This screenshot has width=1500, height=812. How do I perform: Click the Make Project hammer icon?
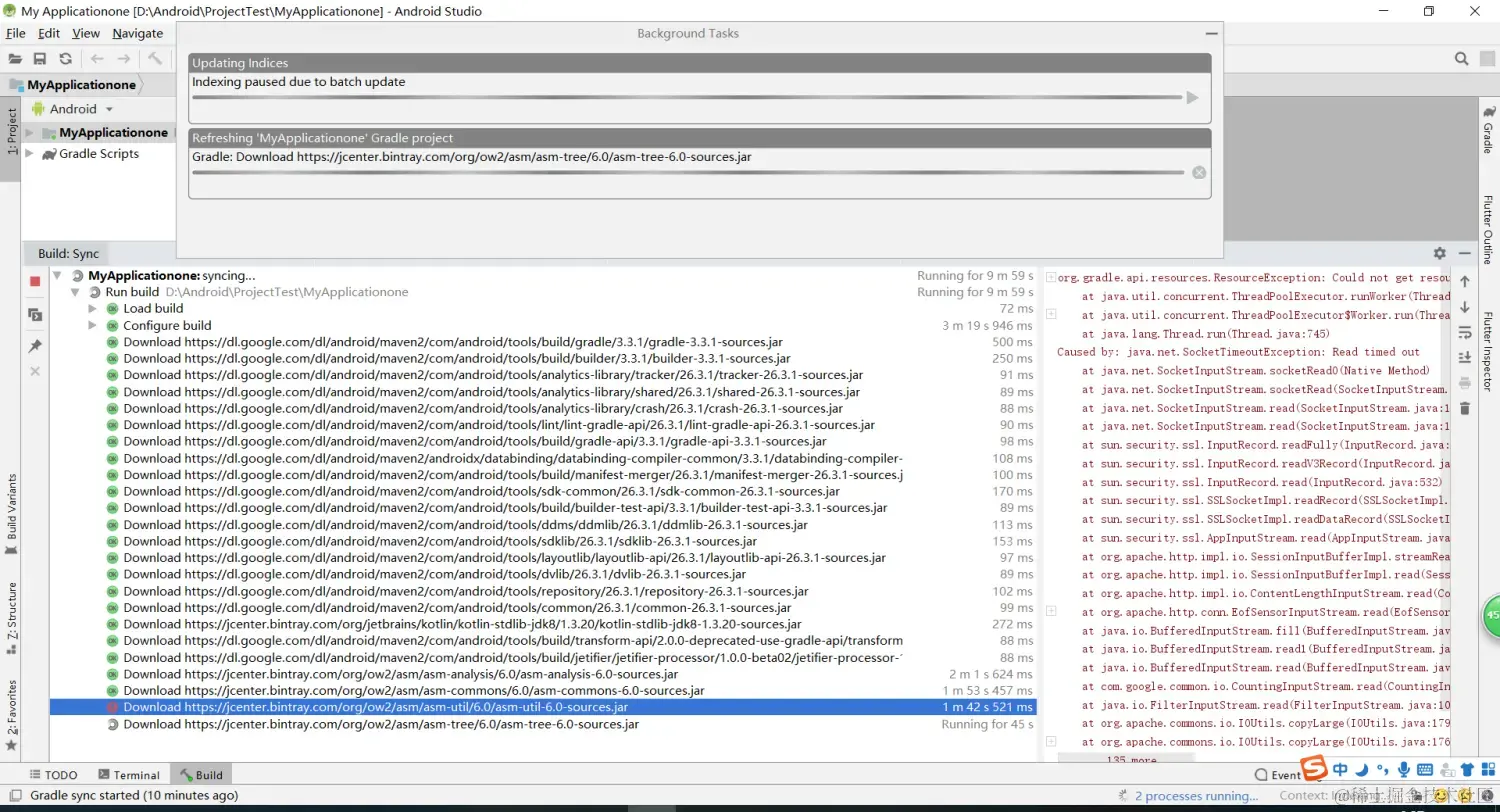coord(155,59)
